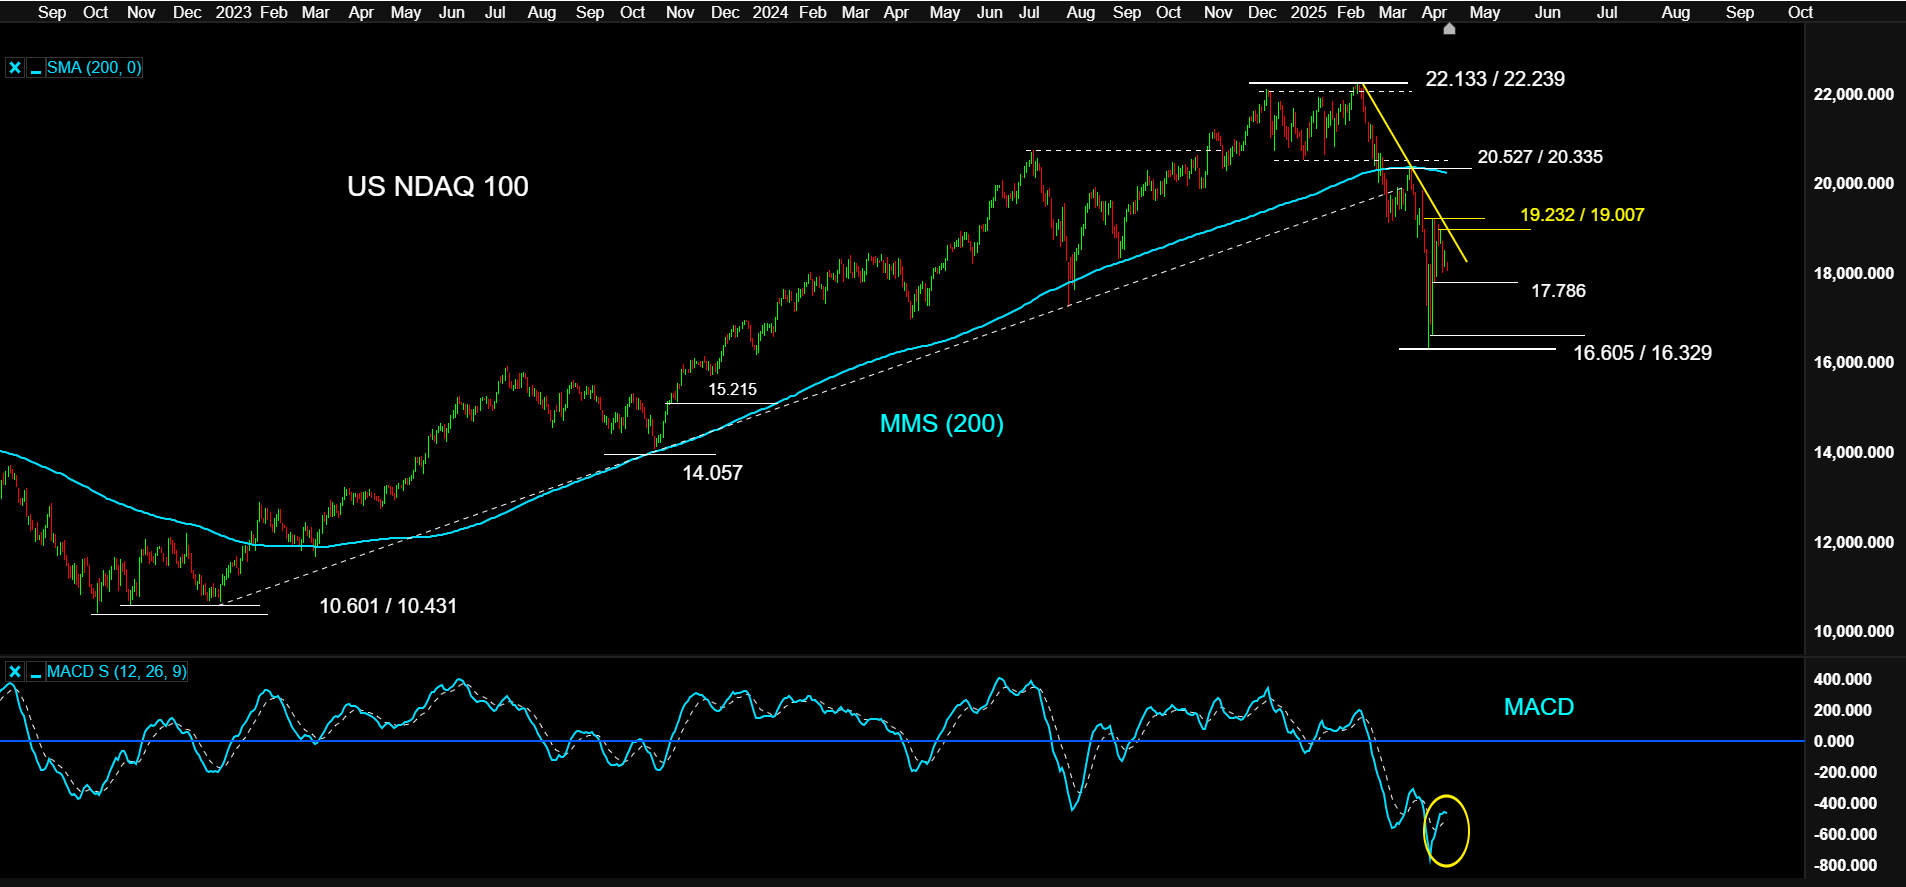
Task: Minimize the MACD S (12, 26, 9) panel
Action: pos(35,672)
